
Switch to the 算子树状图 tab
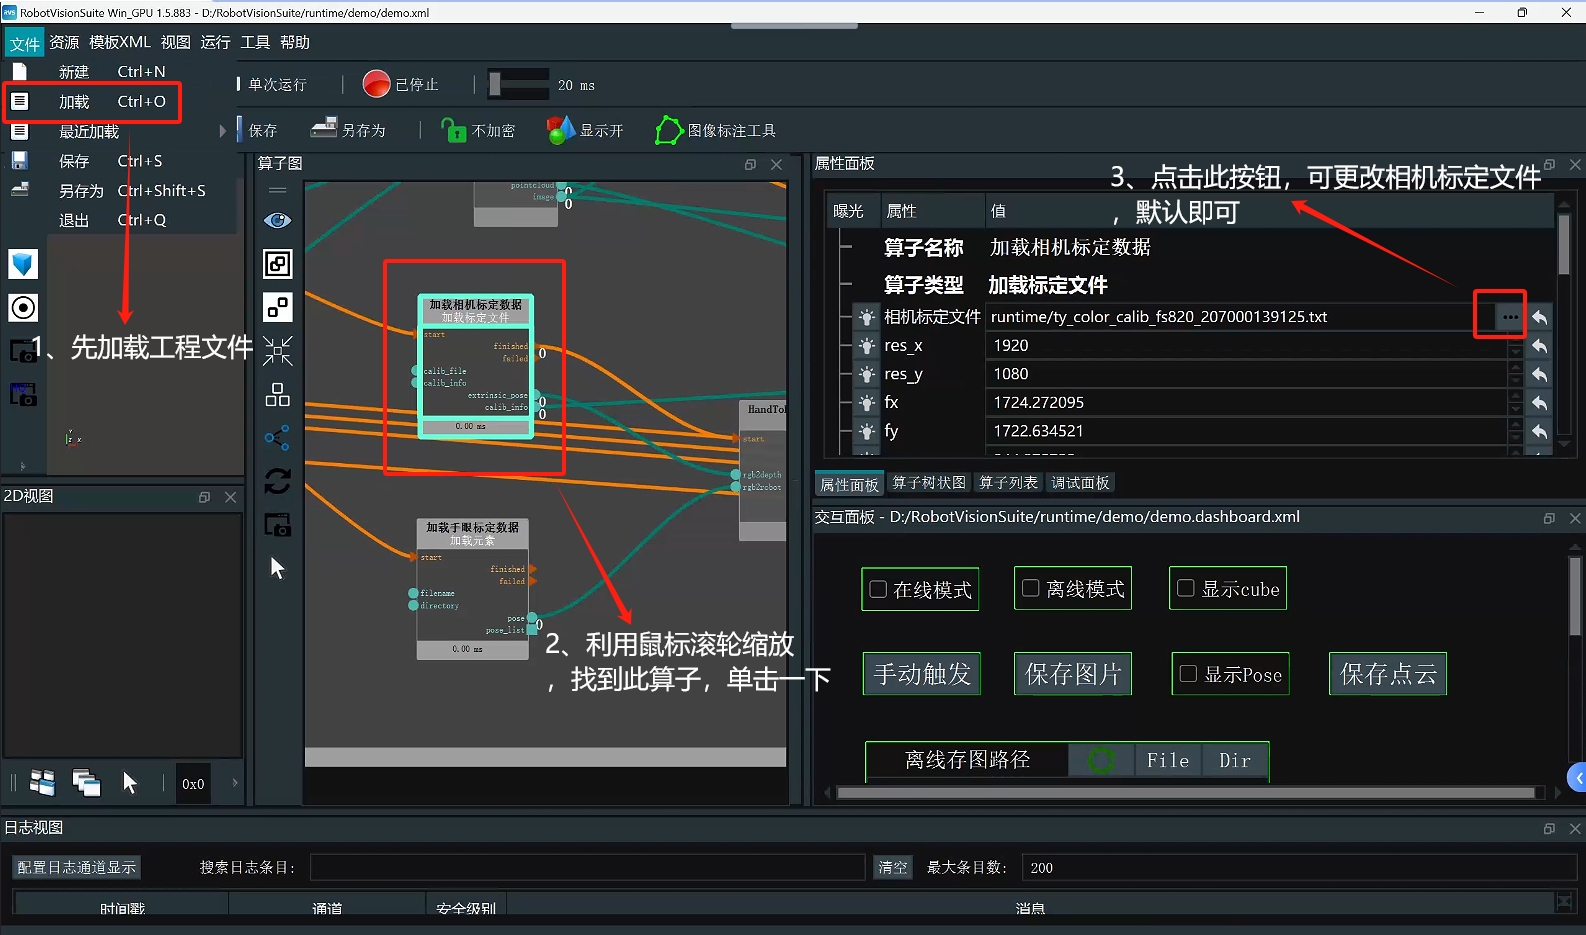(x=929, y=483)
